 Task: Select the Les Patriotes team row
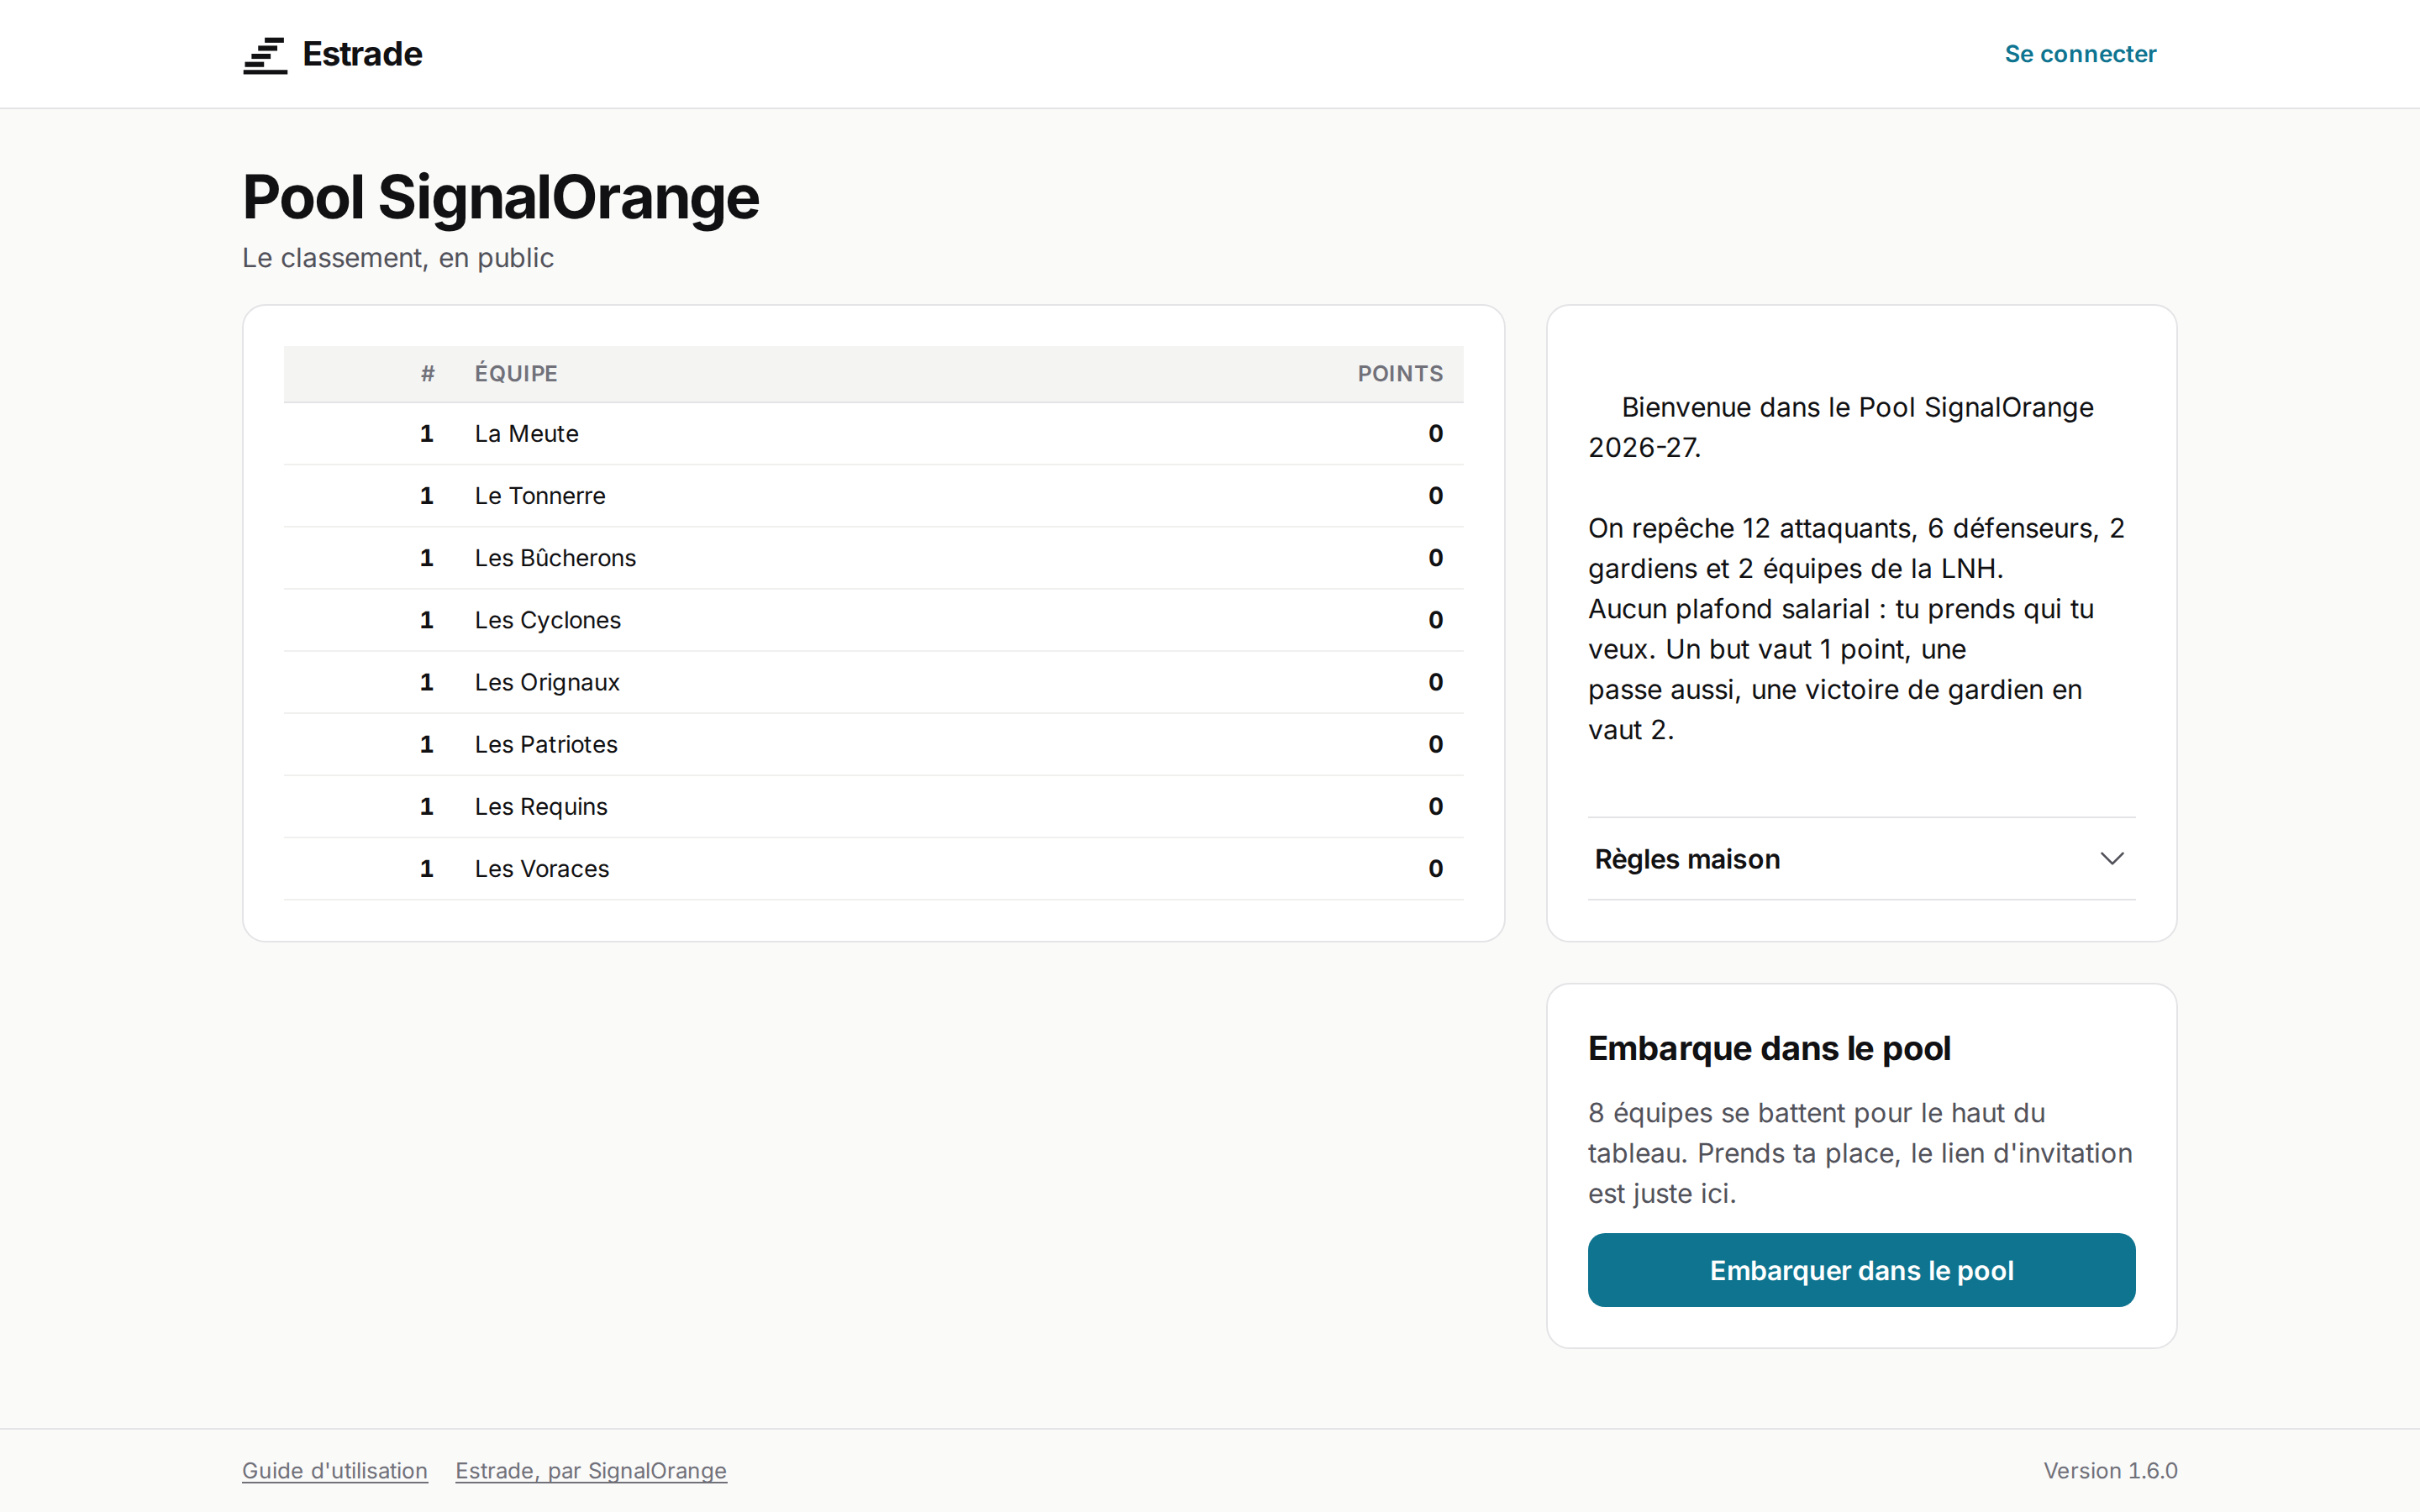873,744
